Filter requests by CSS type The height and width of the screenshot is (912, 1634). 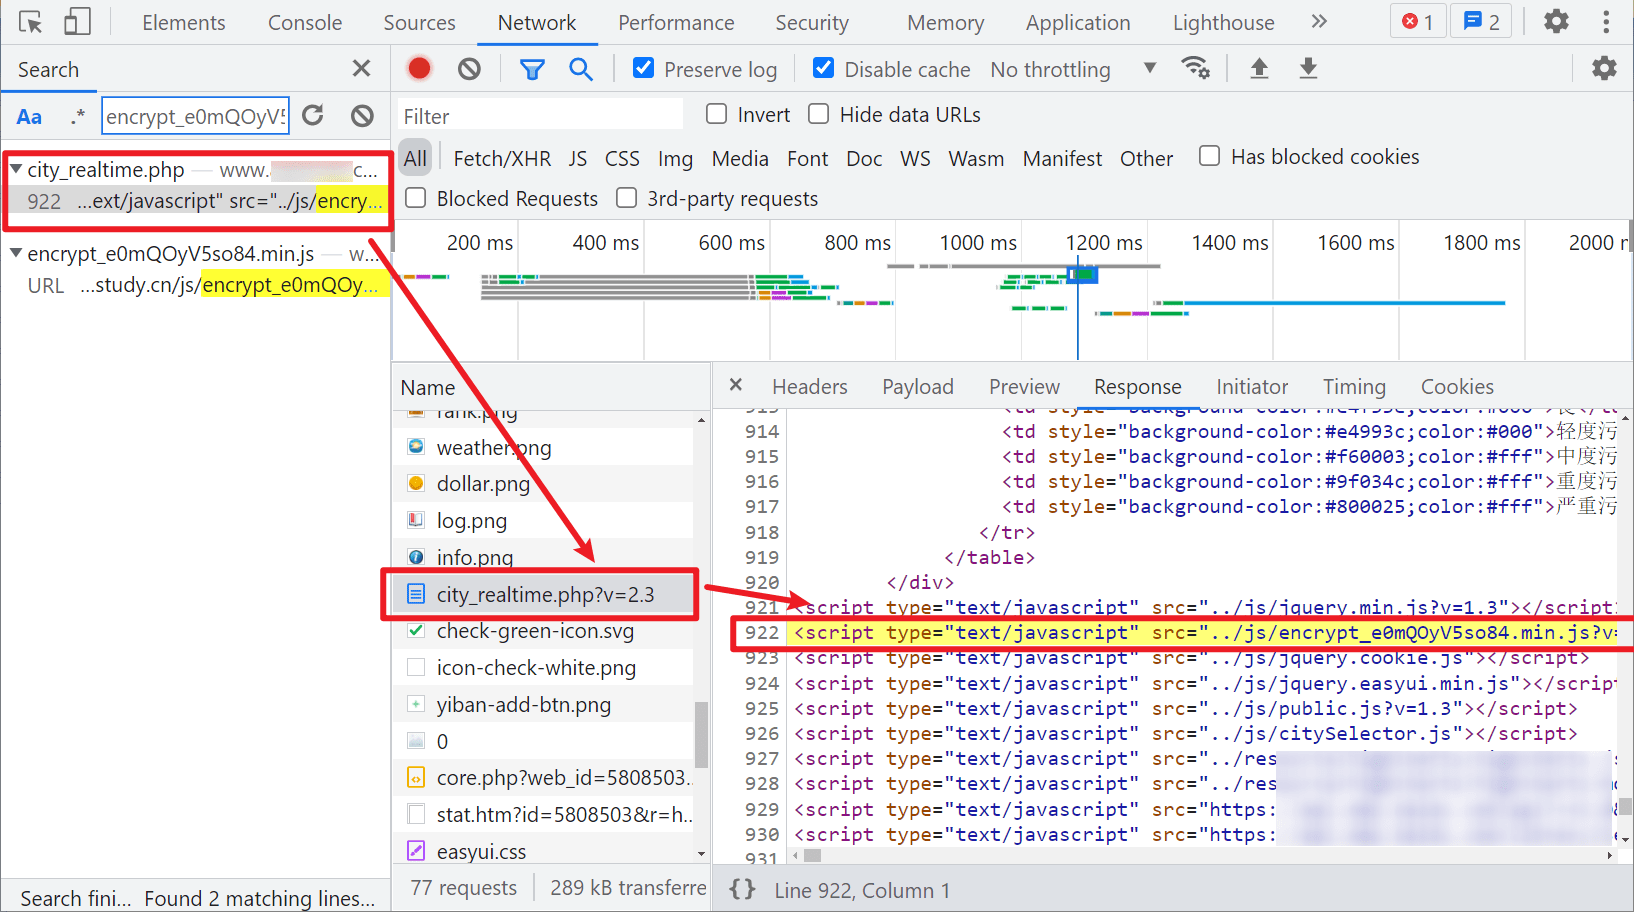(x=622, y=158)
